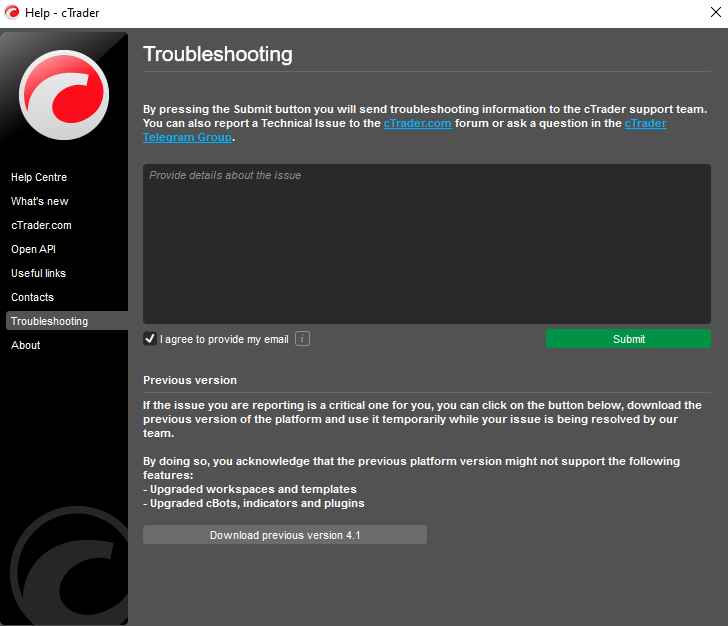Uncheck I agree to provide my email
This screenshot has width=728, height=626.
[x=150, y=339]
